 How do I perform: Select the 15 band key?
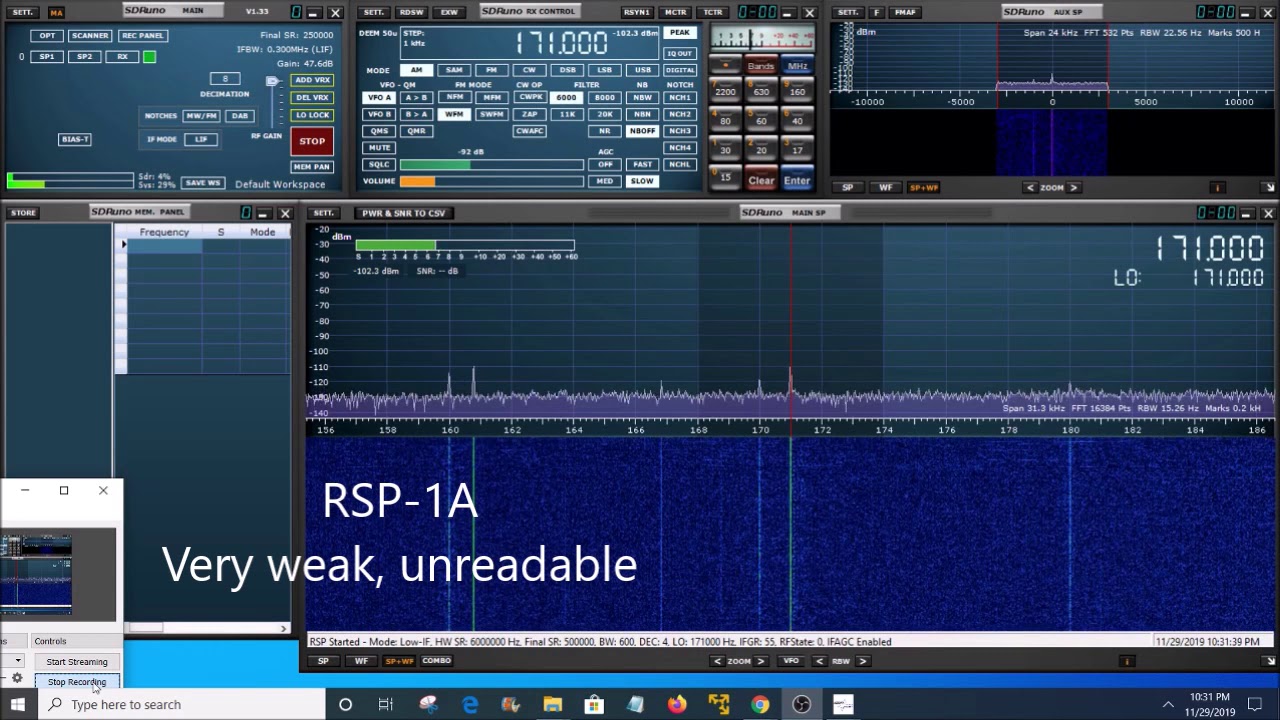pyautogui.click(x=725, y=178)
